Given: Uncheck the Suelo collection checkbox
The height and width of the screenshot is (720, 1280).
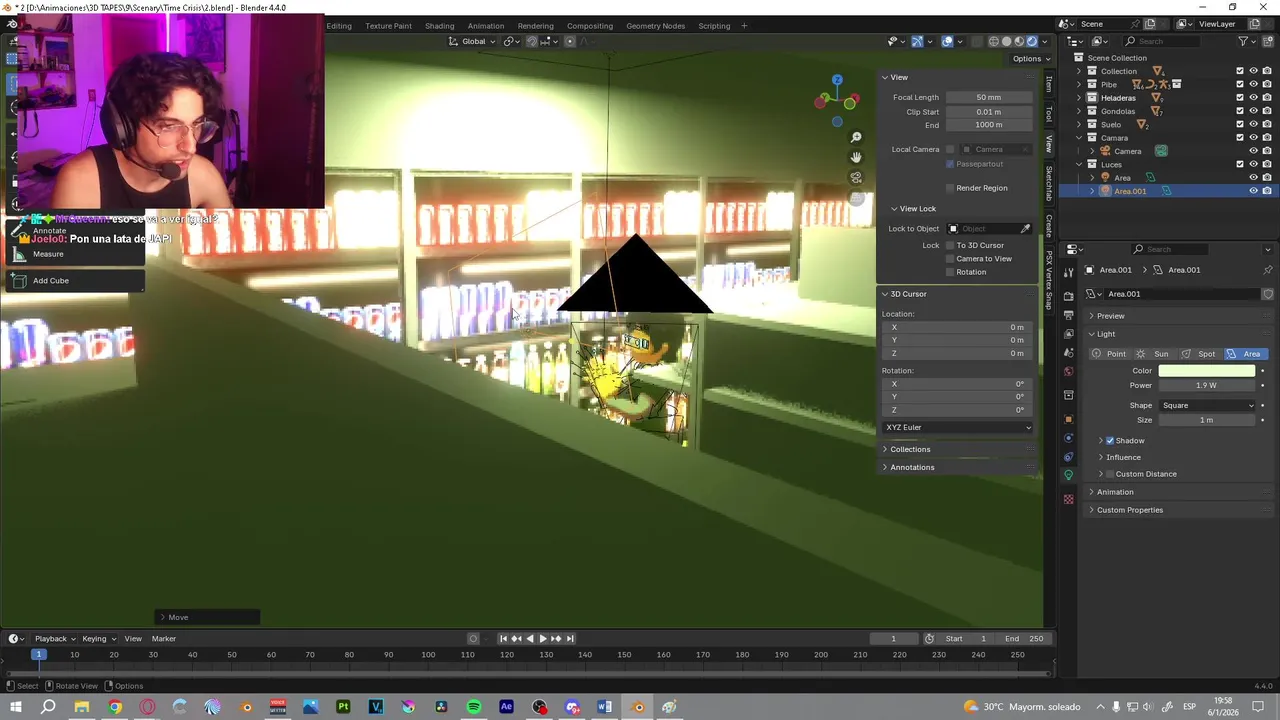Looking at the screenshot, I should click(1240, 124).
